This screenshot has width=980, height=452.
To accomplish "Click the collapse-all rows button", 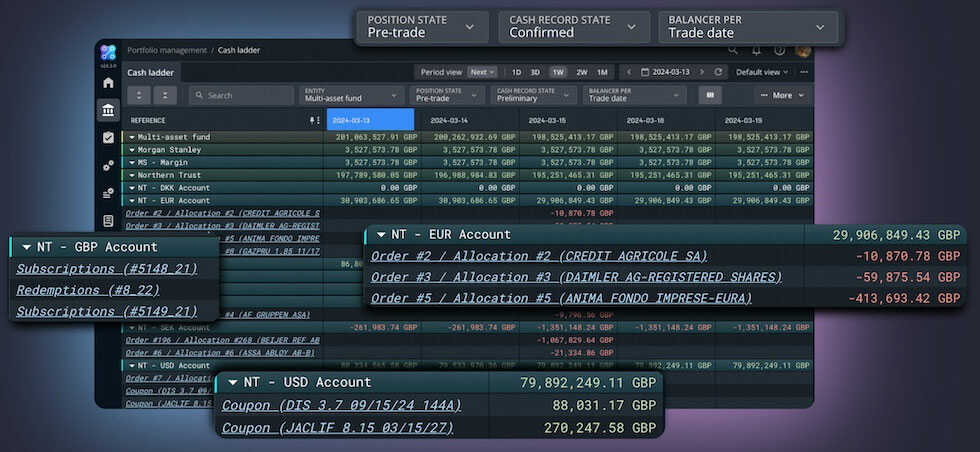I will click(x=165, y=95).
